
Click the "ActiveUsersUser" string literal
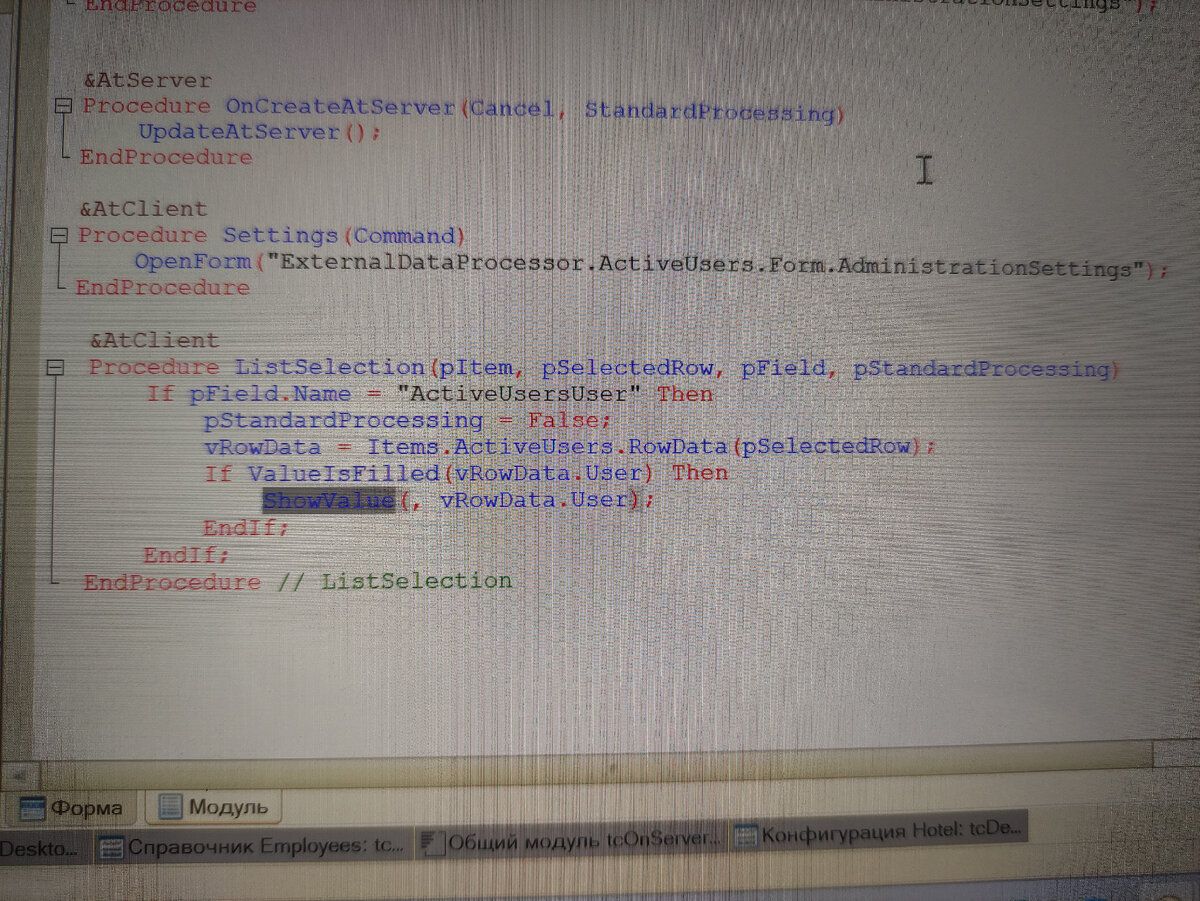(520, 394)
